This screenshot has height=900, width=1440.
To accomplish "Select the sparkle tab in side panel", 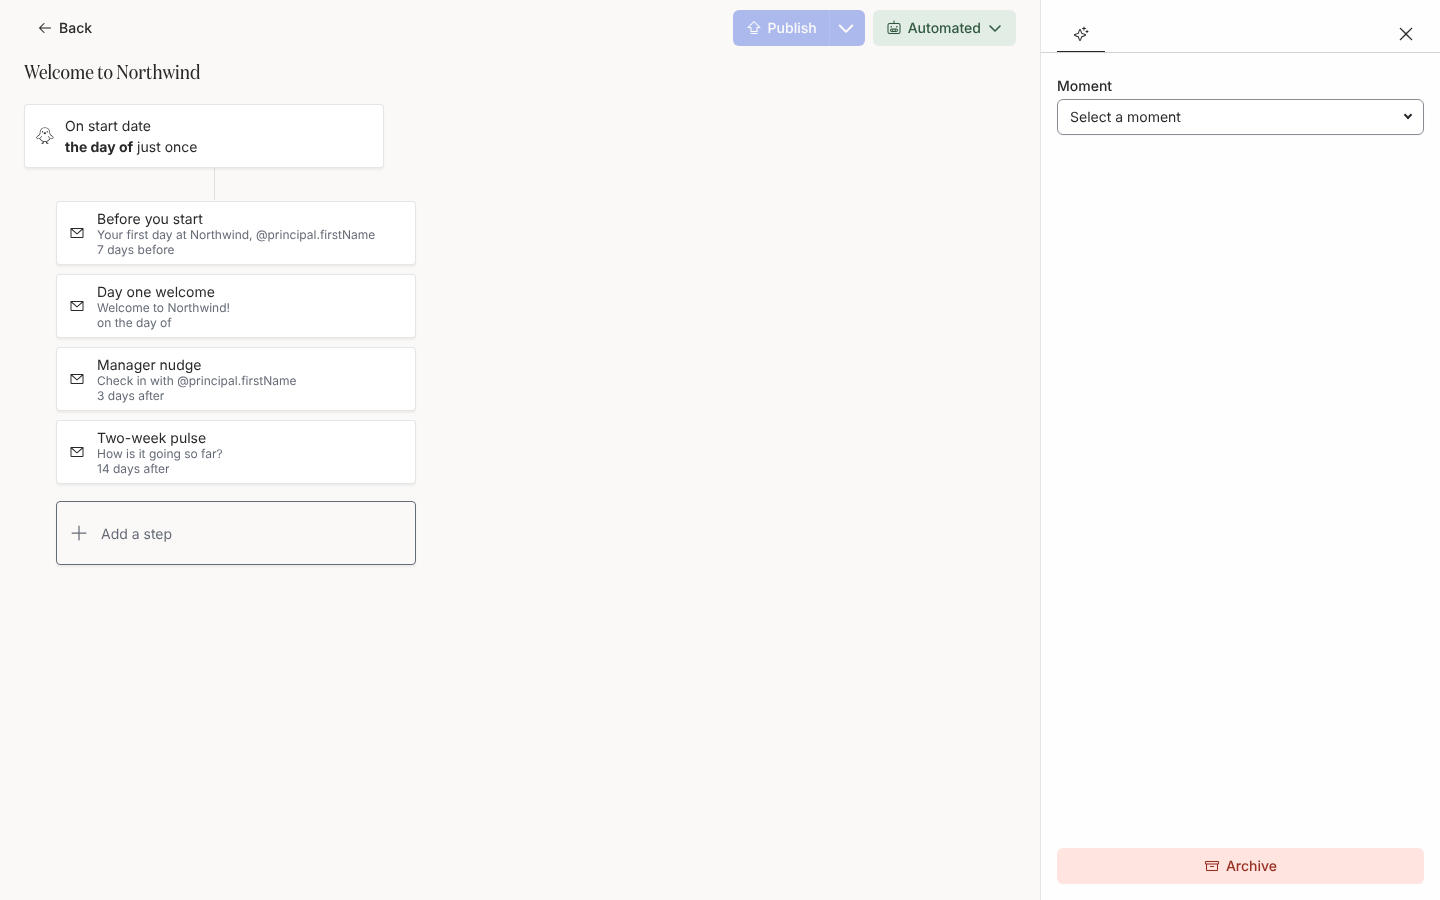I will 1081,34.
